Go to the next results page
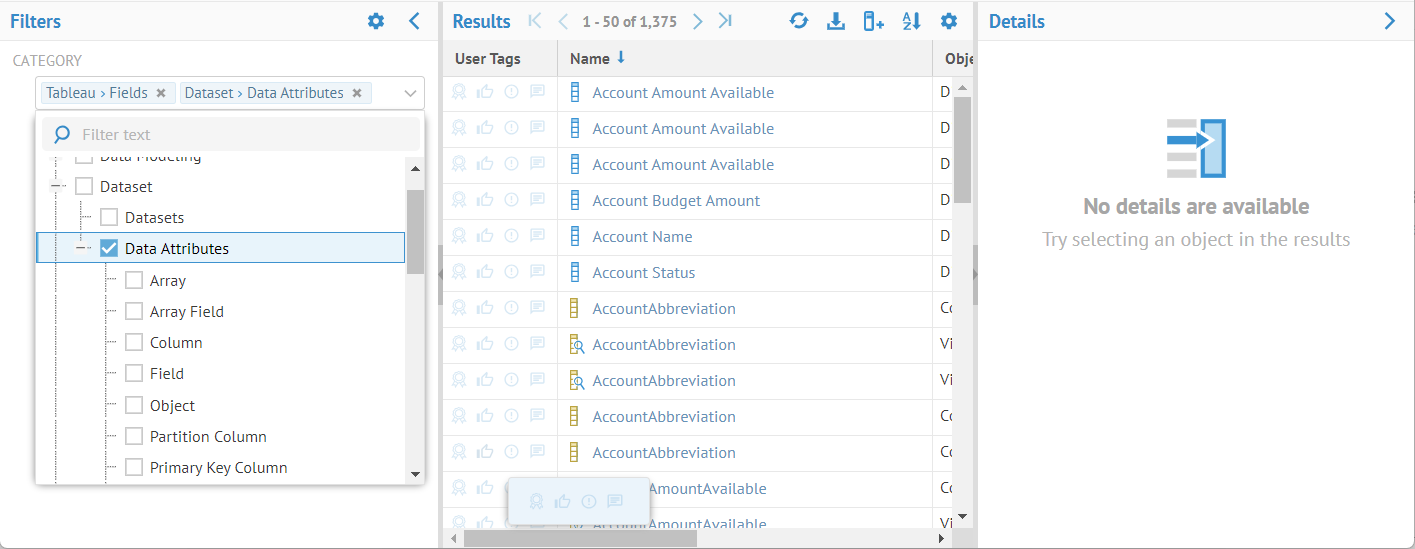The height and width of the screenshot is (549, 1415). pyautogui.click(x=697, y=21)
